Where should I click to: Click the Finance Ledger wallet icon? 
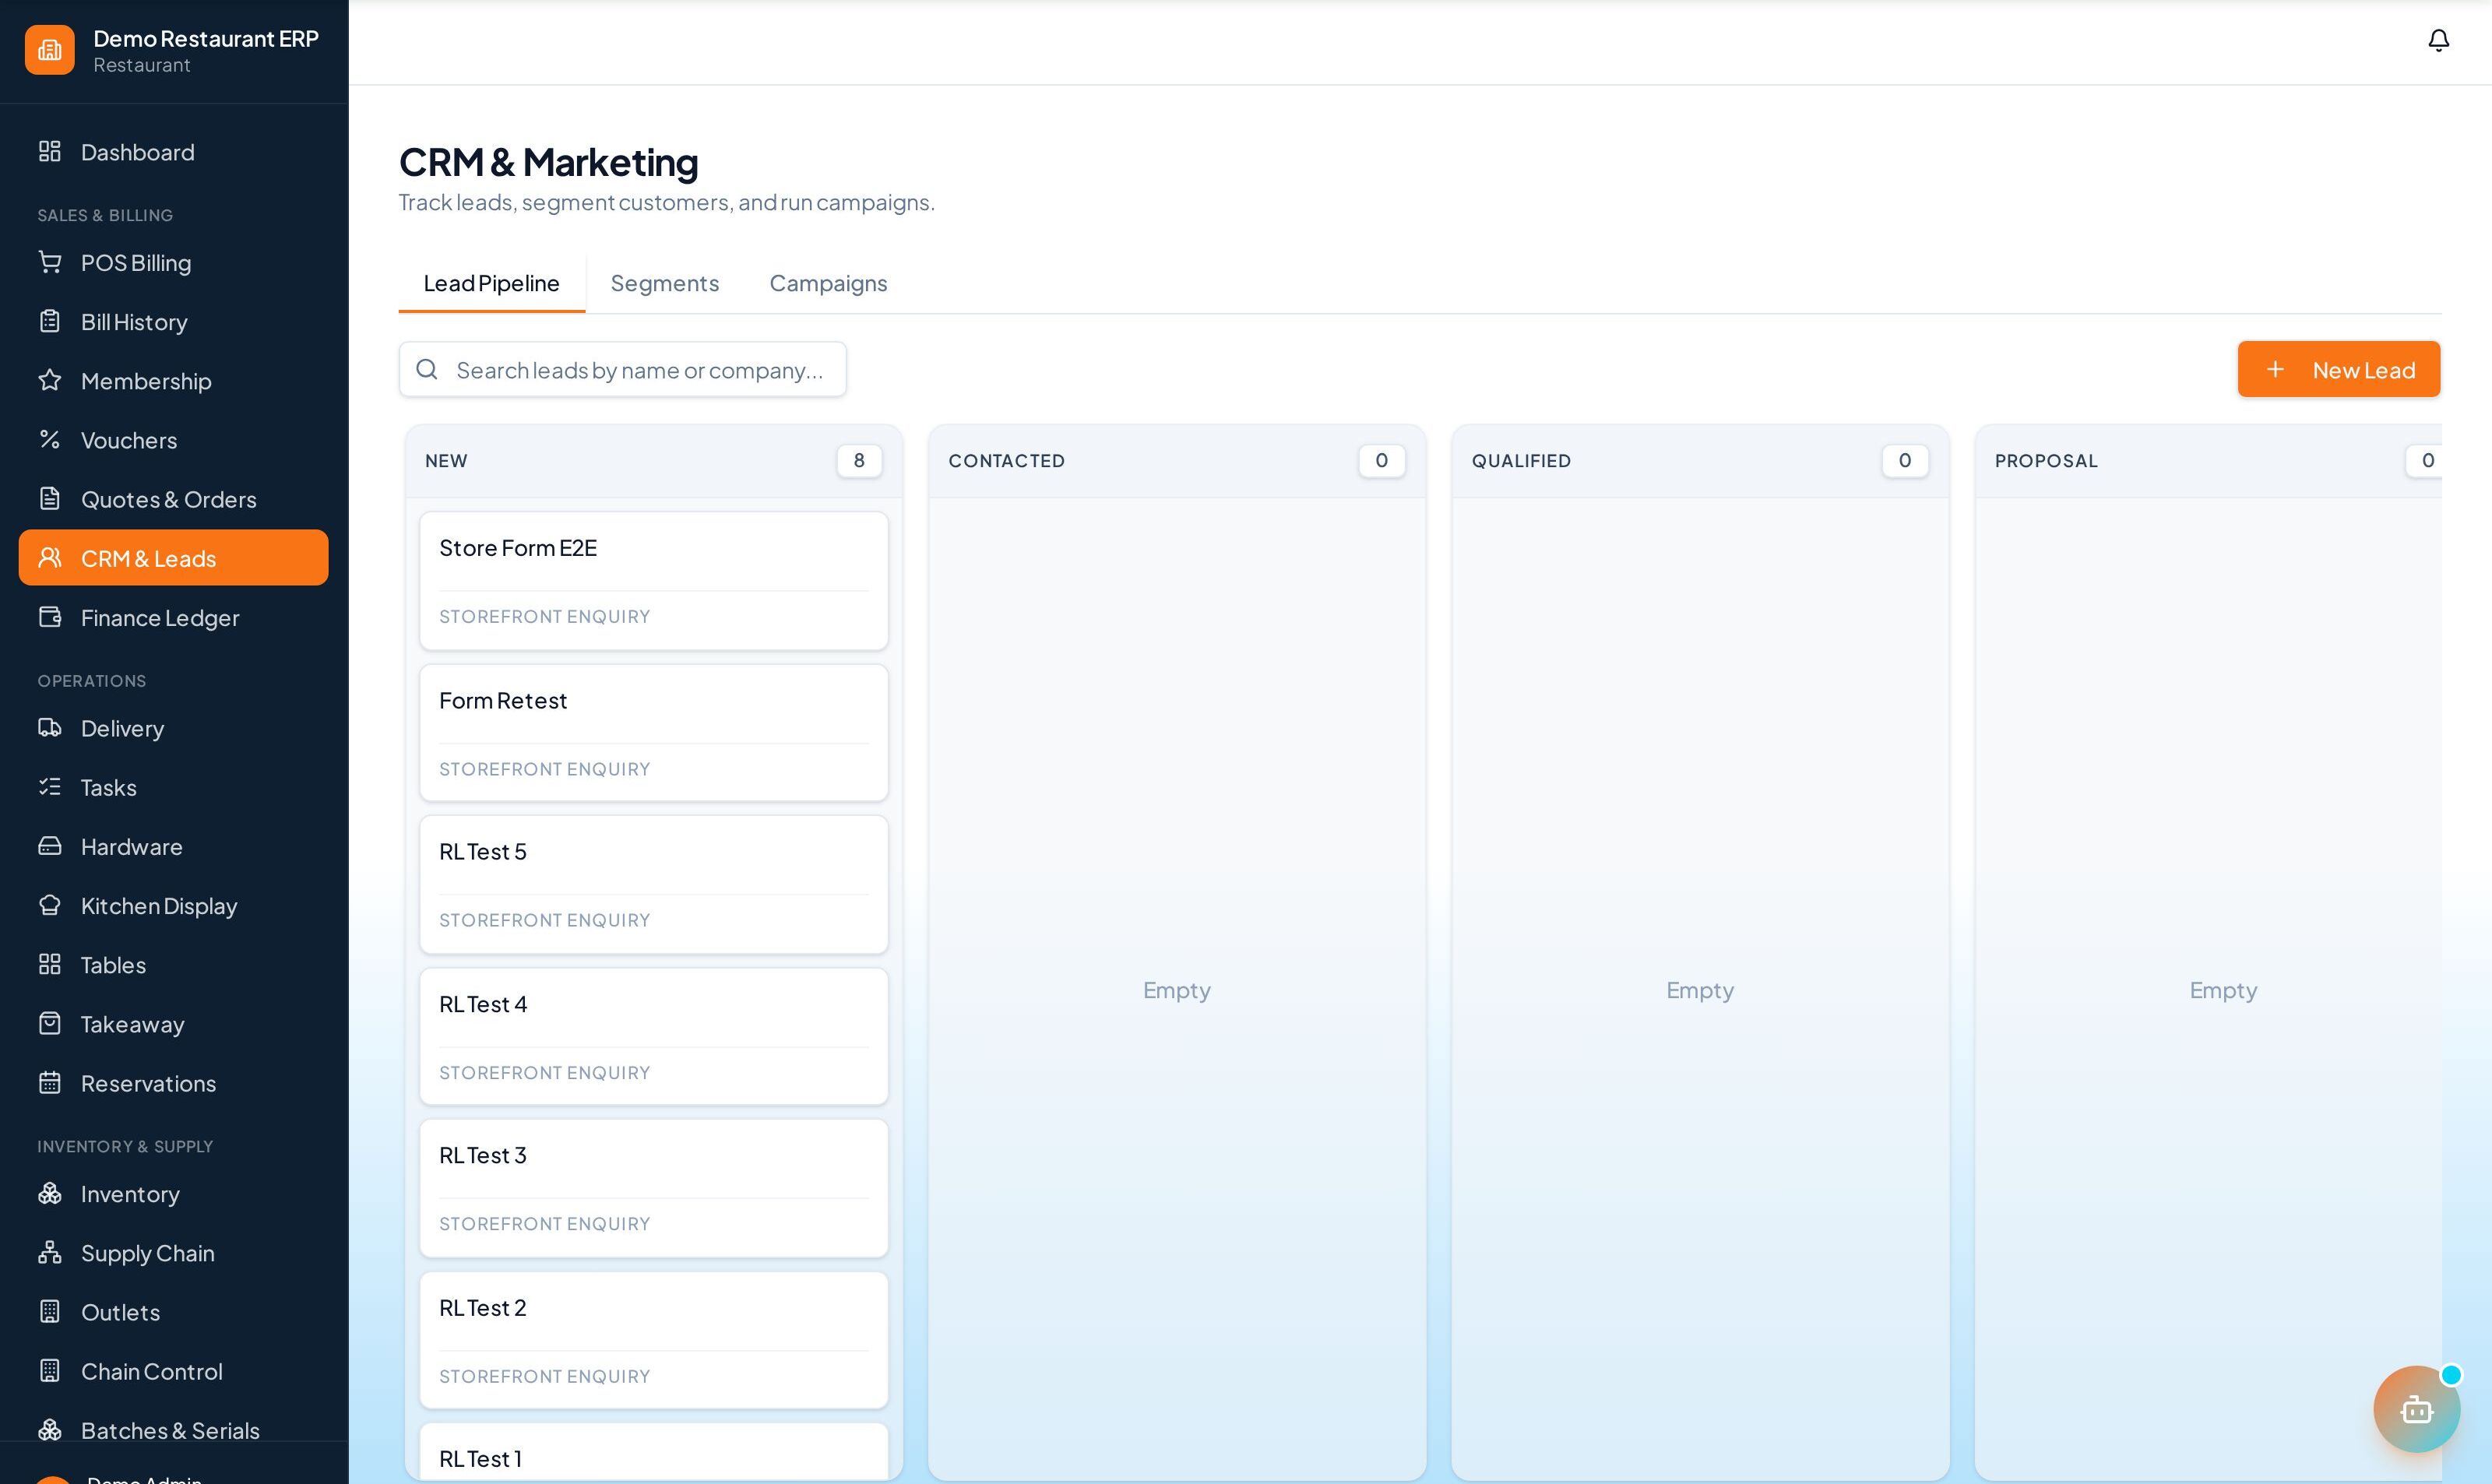50,617
